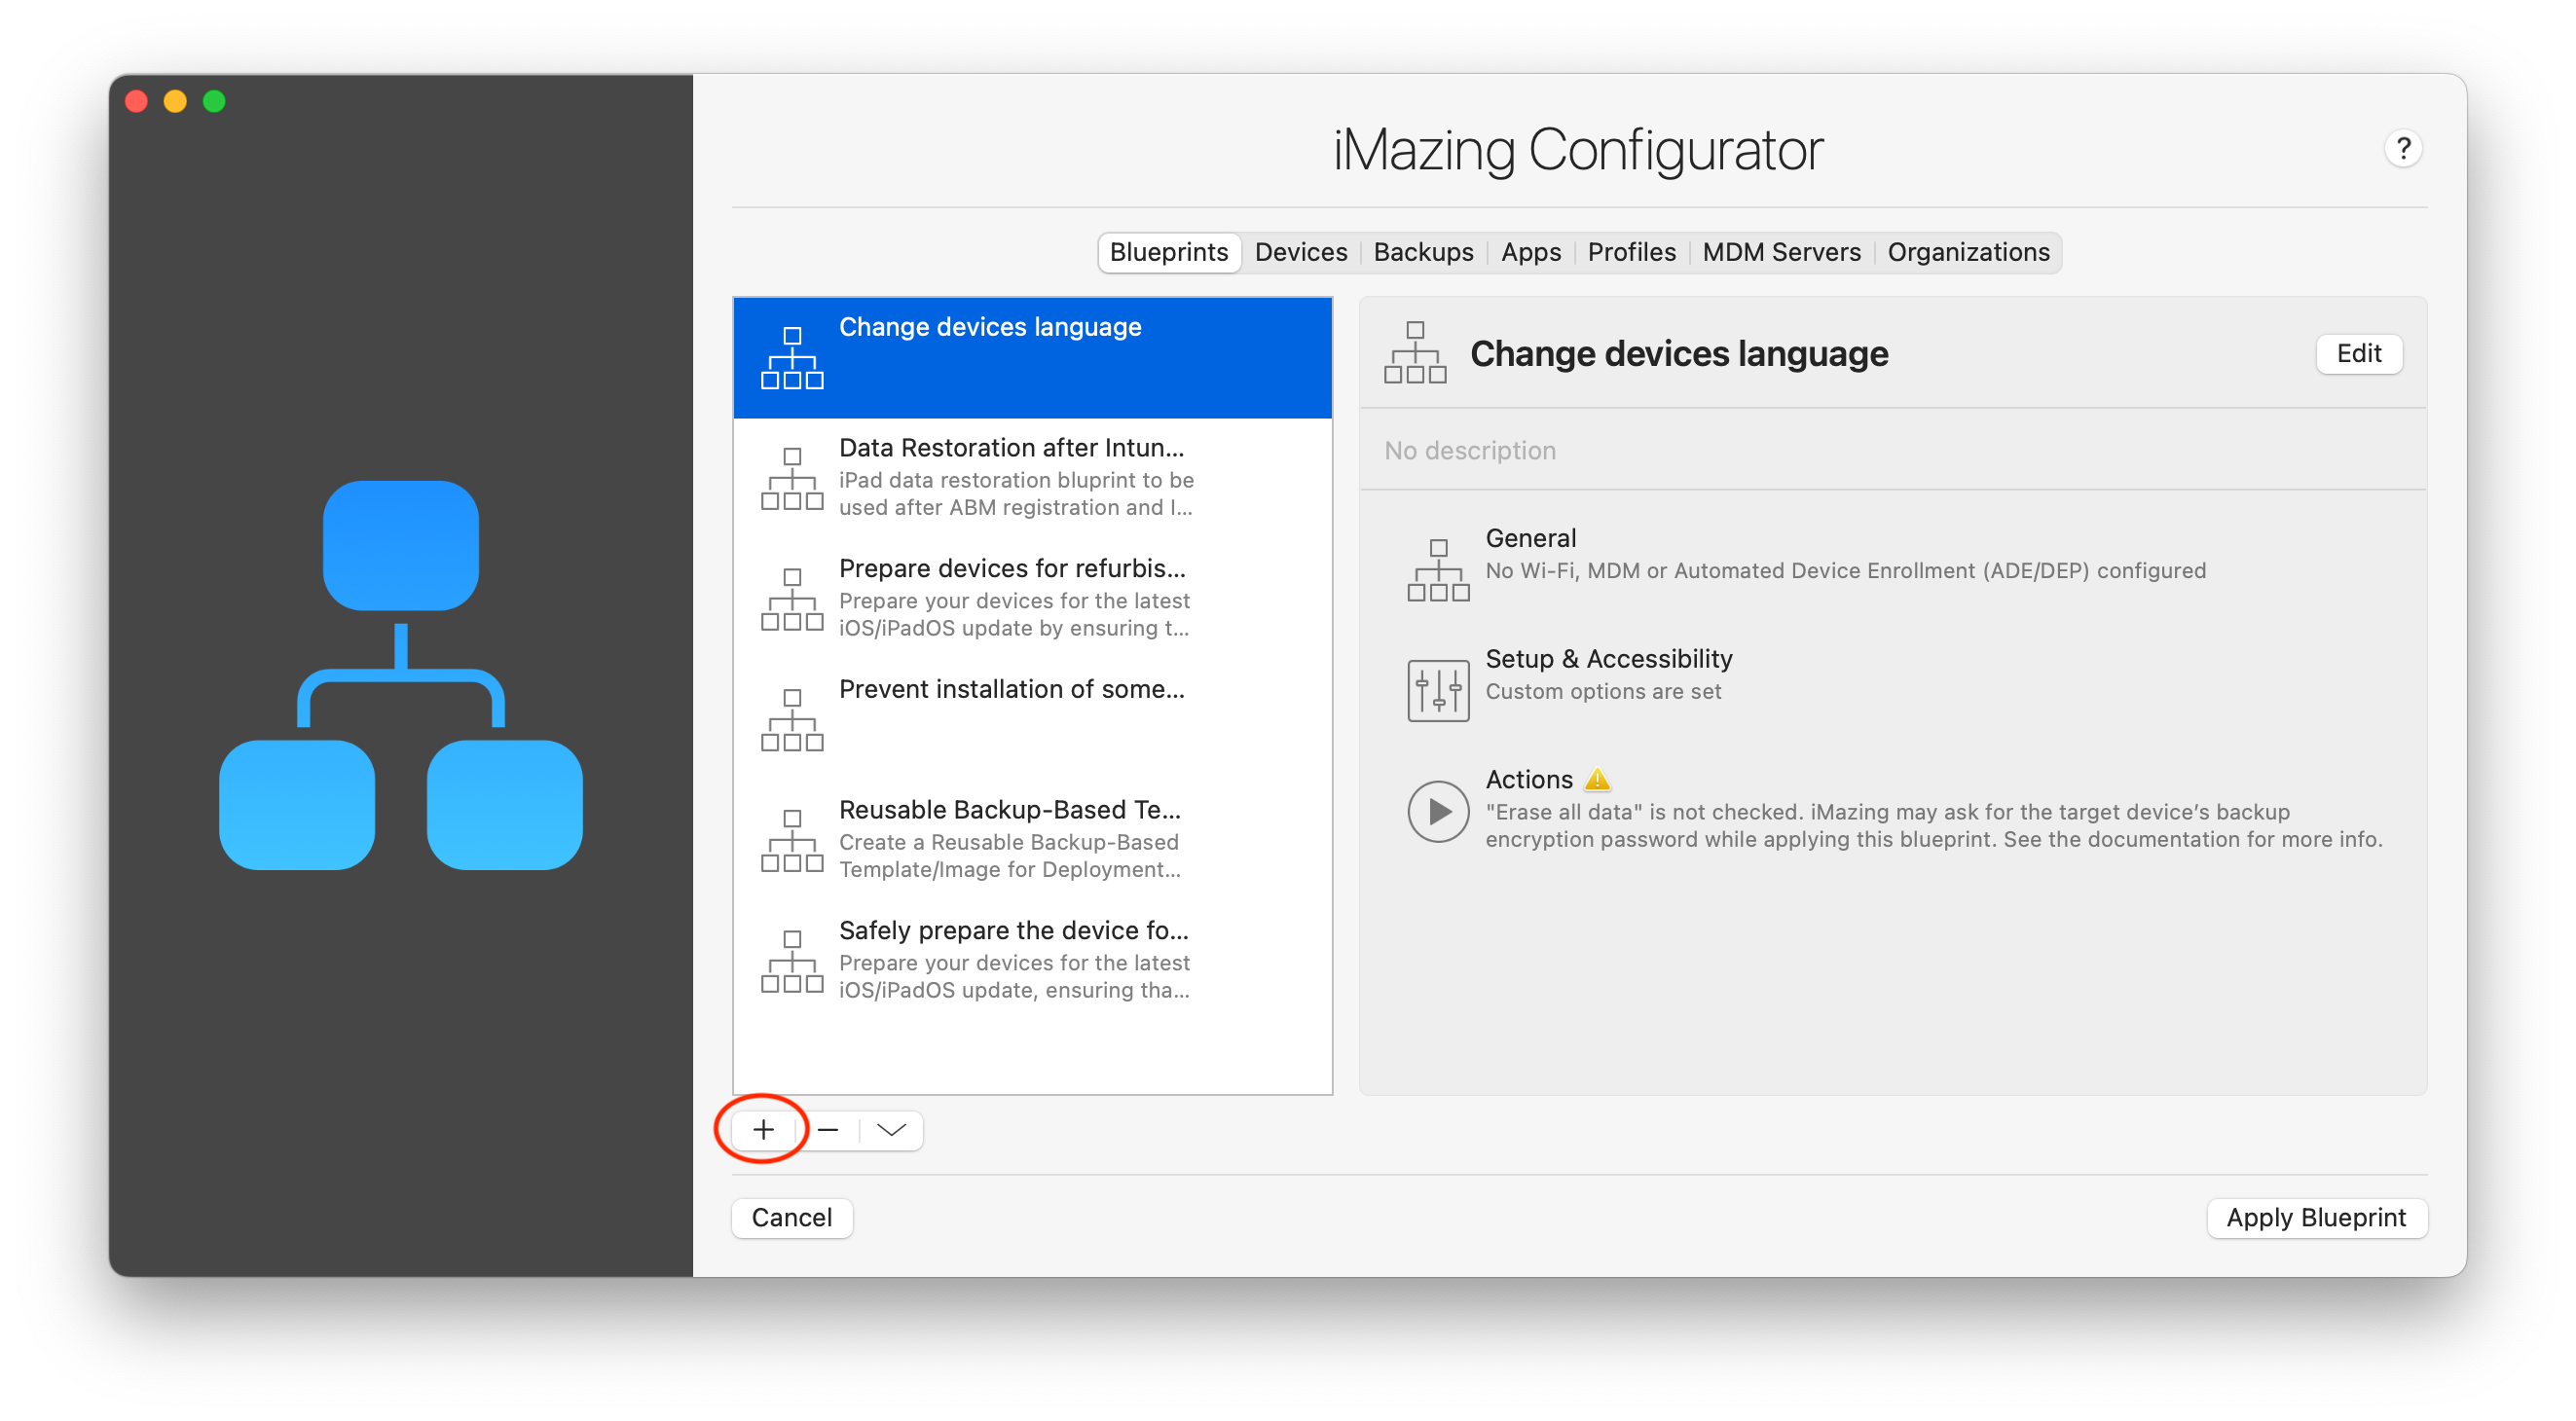Open the Backups tab
This screenshot has width=2576, height=1421.
click(1423, 252)
